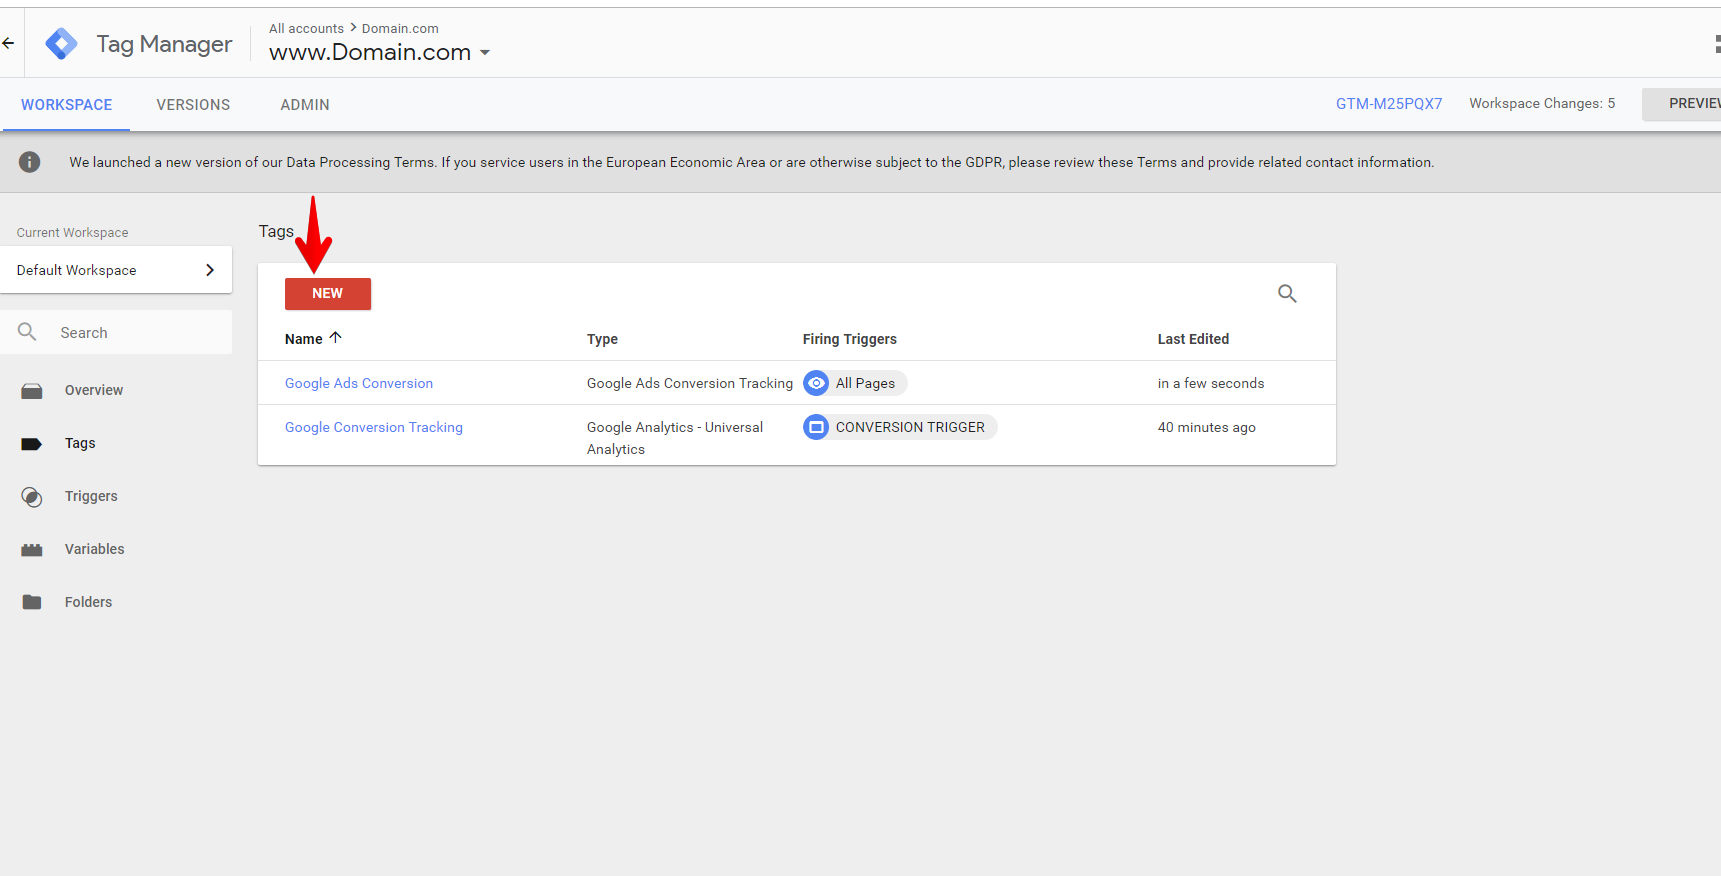Open the Folders section
This screenshot has height=876, width=1721.
coord(88,602)
